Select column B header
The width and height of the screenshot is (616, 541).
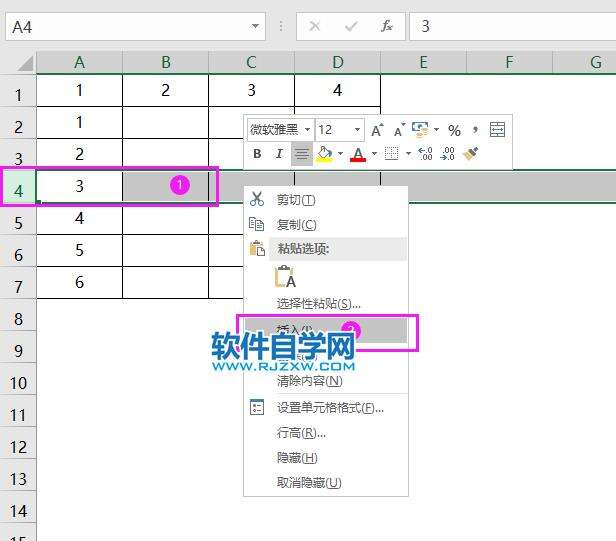pos(165,62)
